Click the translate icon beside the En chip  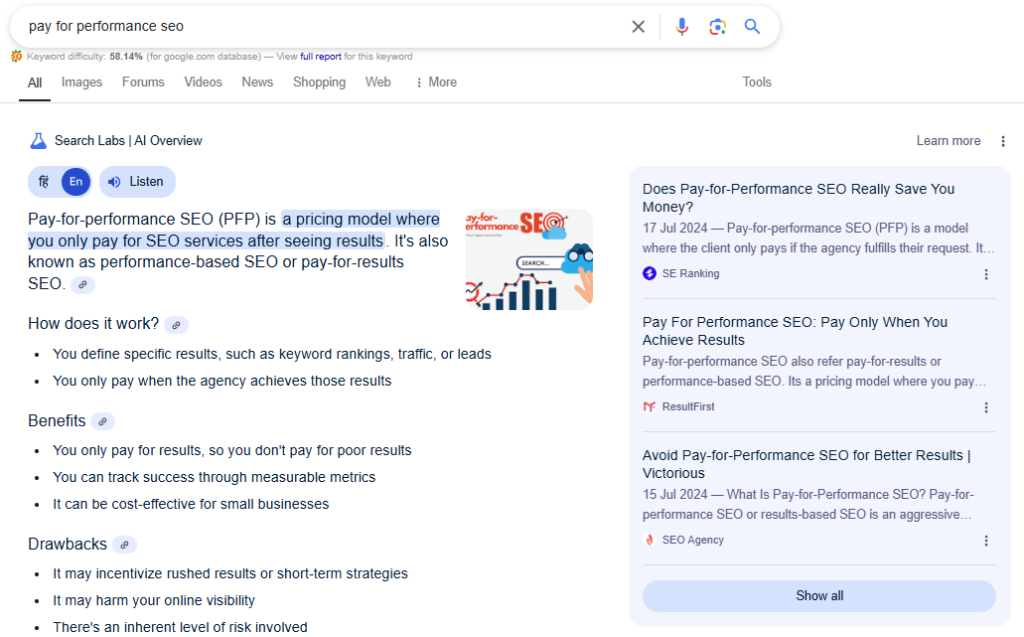[44, 181]
